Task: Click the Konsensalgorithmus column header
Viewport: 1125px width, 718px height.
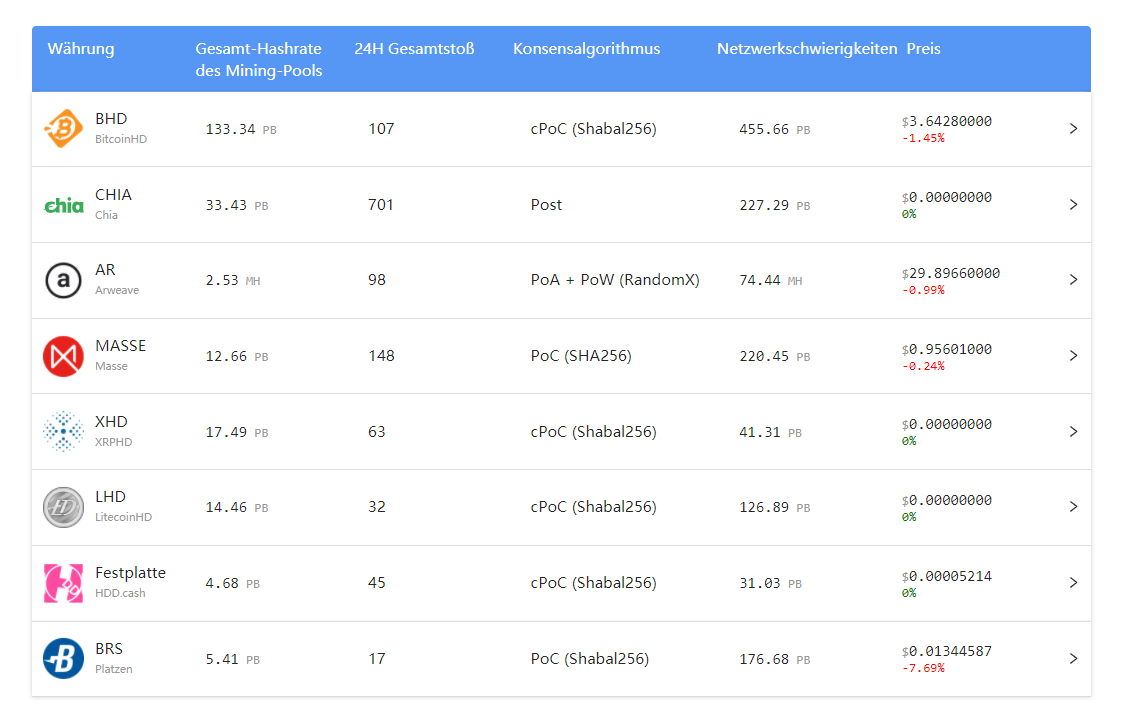Action: [x=586, y=49]
